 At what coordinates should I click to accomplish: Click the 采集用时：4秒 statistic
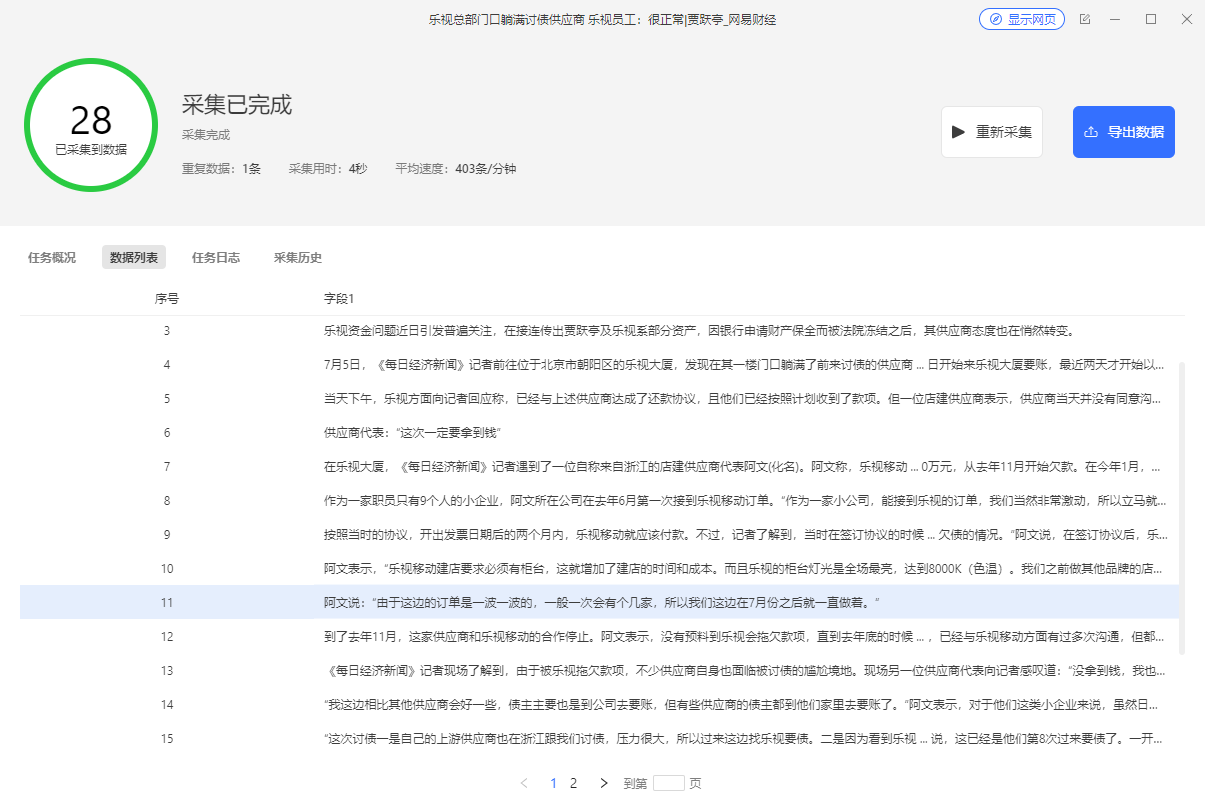coord(328,168)
